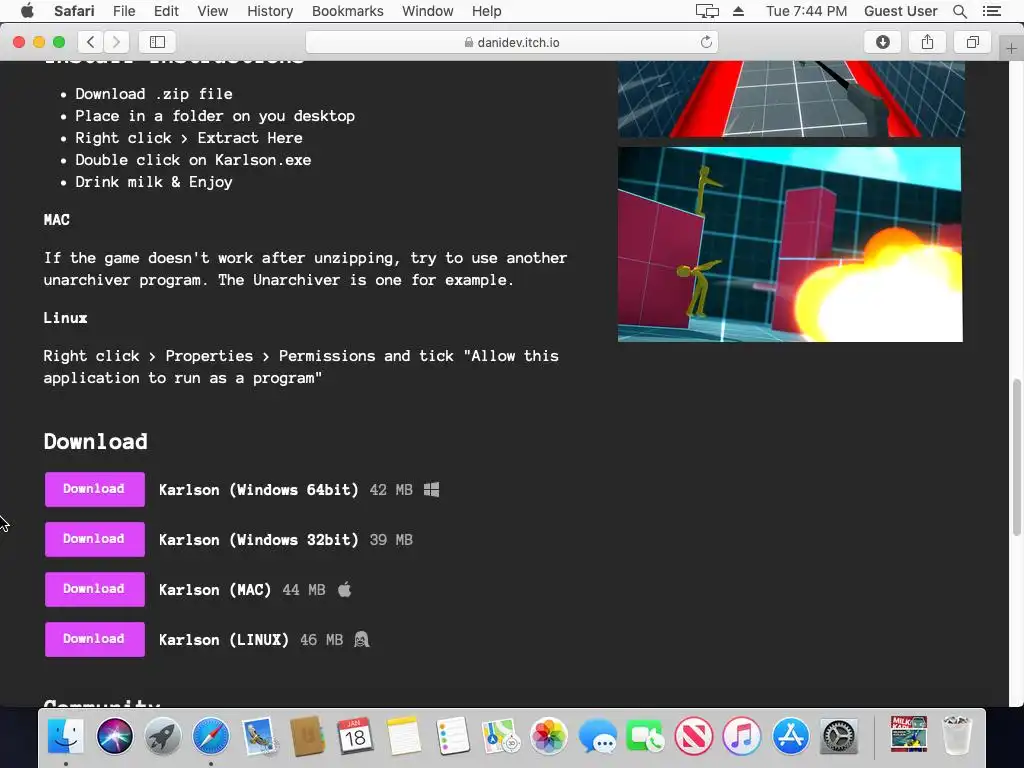This screenshot has height=768, width=1024.
Task: Open News app in Dock
Action: point(694,736)
